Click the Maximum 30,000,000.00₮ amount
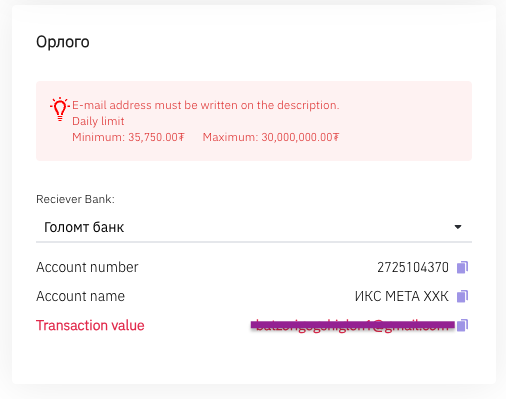The height and width of the screenshot is (399, 506). coord(271,137)
